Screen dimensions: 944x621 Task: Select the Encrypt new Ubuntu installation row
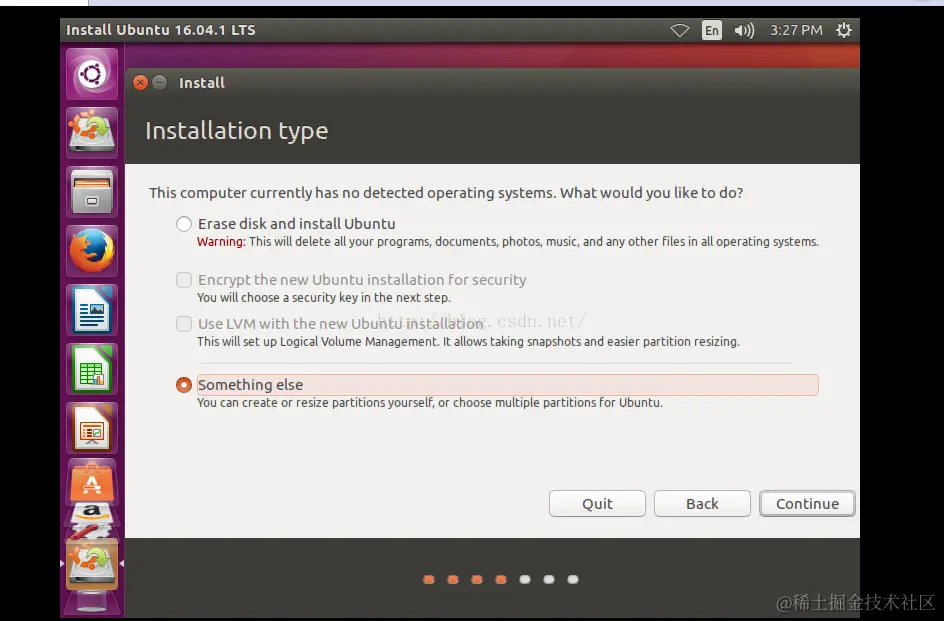183,280
